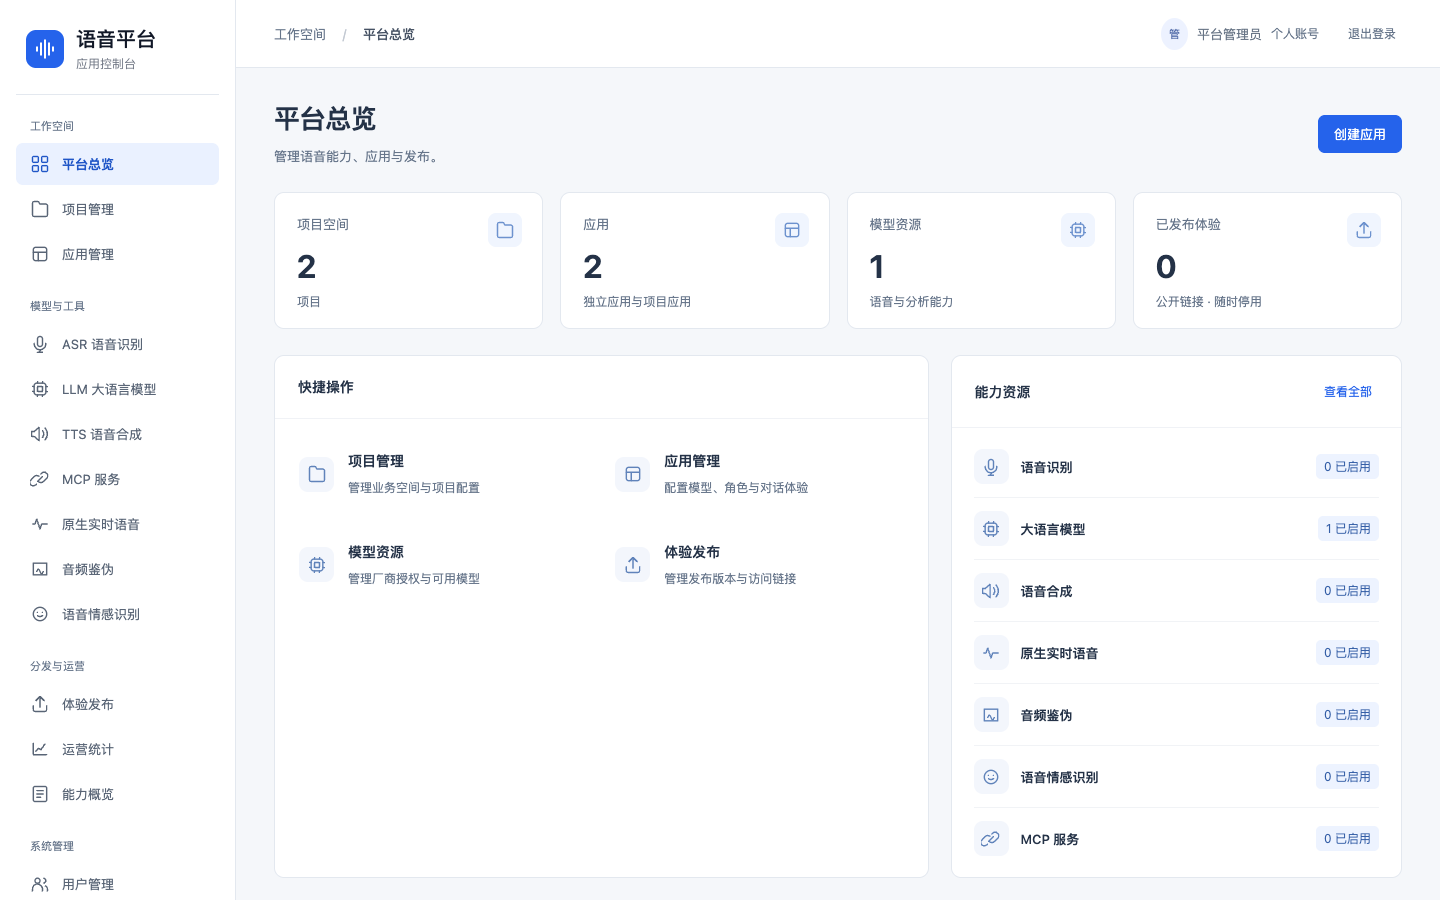Open 项目管理 in the sidebar
Image resolution: width=1440 pixels, height=900 pixels.
coord(117,209)
